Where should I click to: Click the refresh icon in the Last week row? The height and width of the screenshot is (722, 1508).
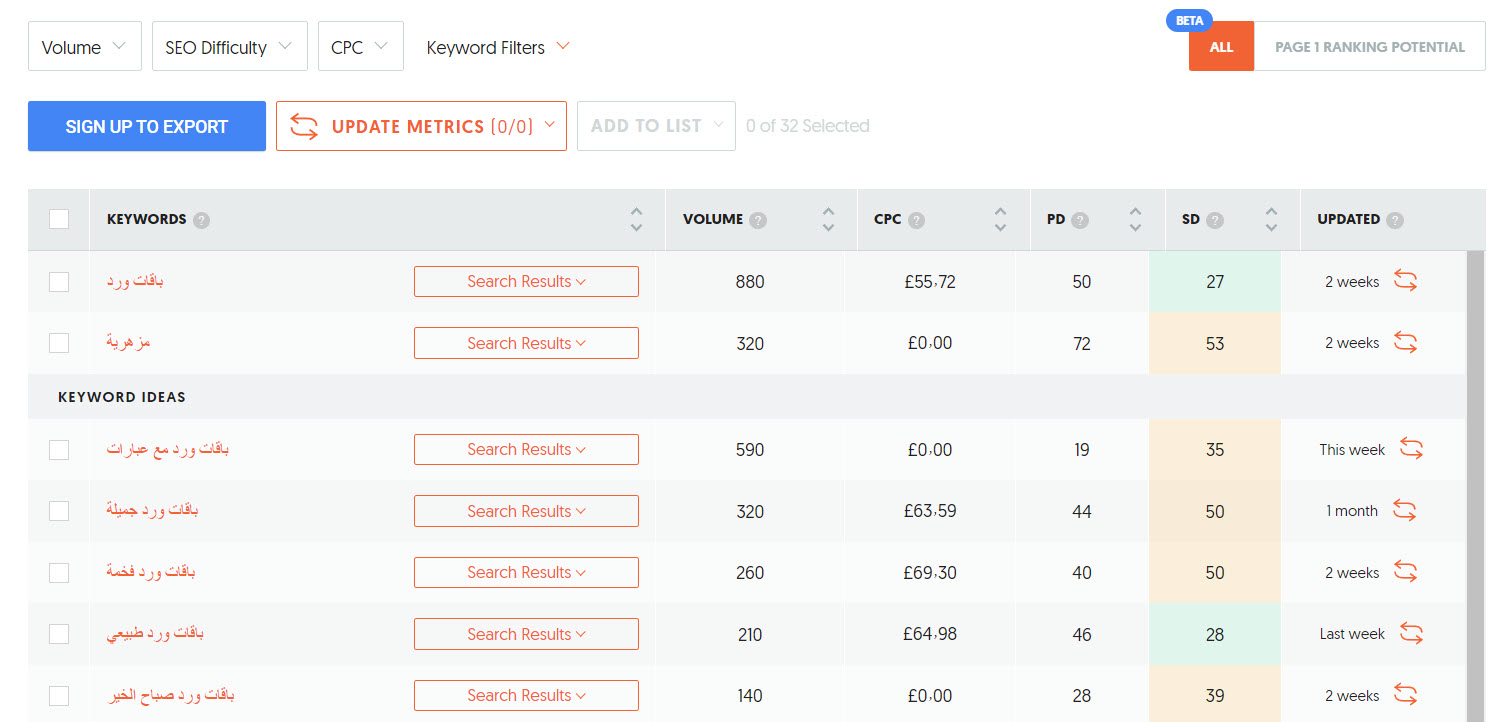1410,634
